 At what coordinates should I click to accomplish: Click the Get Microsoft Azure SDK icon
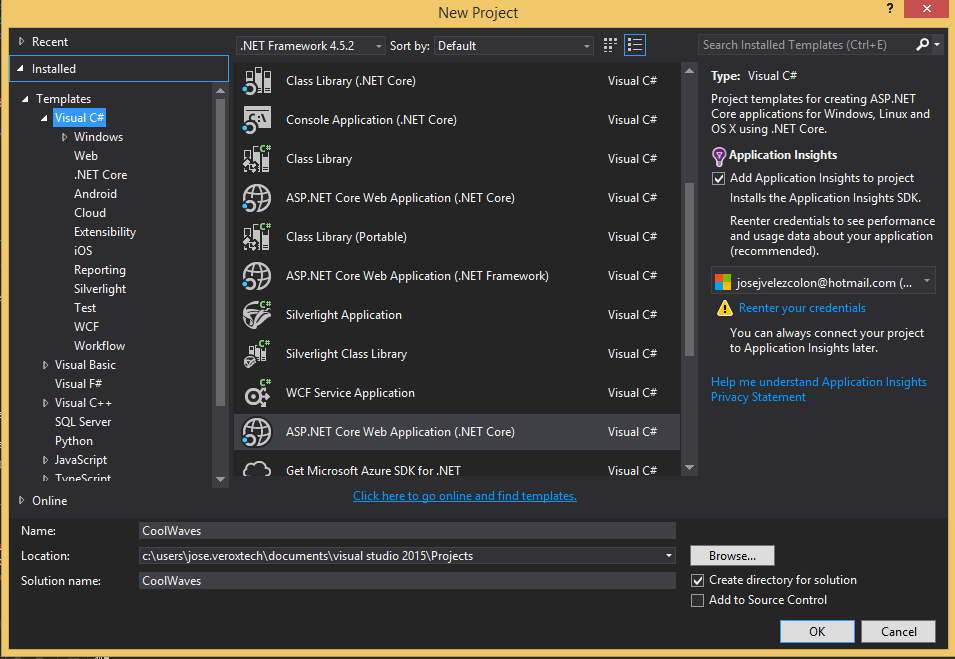coord(257,470)
